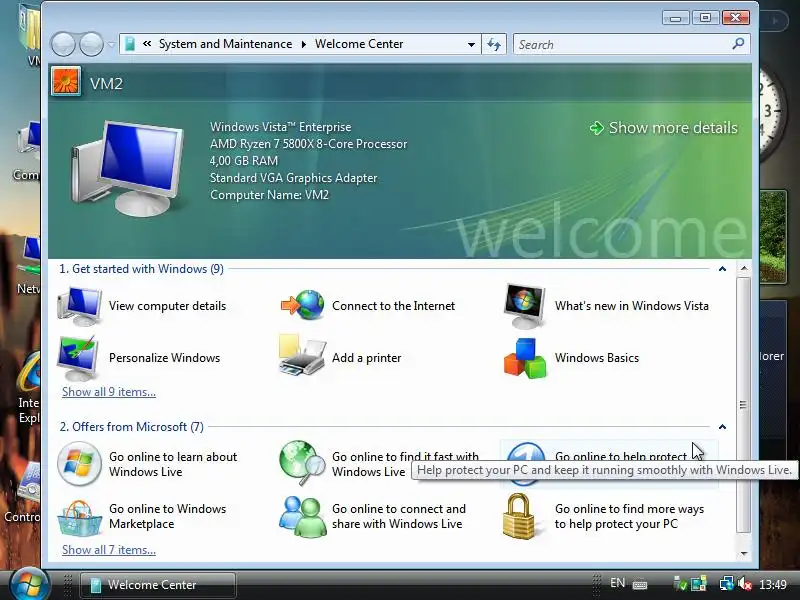This screenshot has width=800, height=600.
Task: Click the search magnifier icon
Action: [738, 44]
